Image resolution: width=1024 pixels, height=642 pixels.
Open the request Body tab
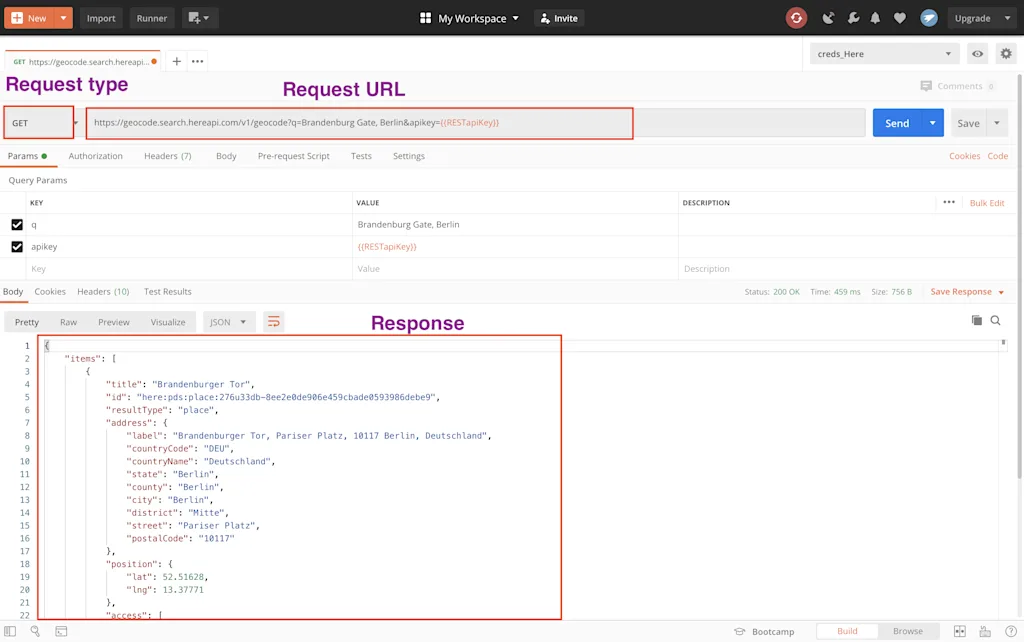(x=226, y=156)
